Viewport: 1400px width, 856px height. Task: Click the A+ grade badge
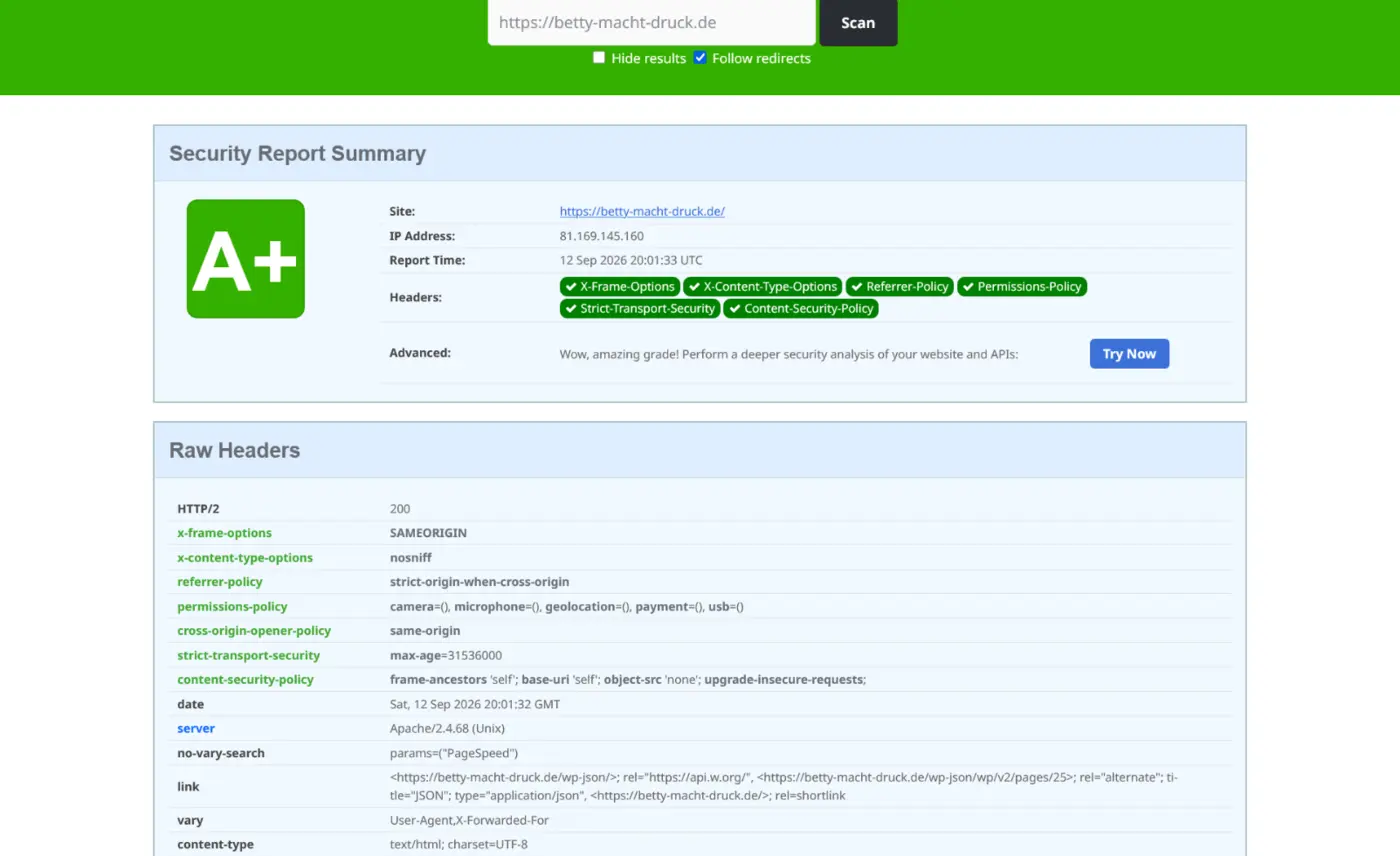(x=246, y=259)
